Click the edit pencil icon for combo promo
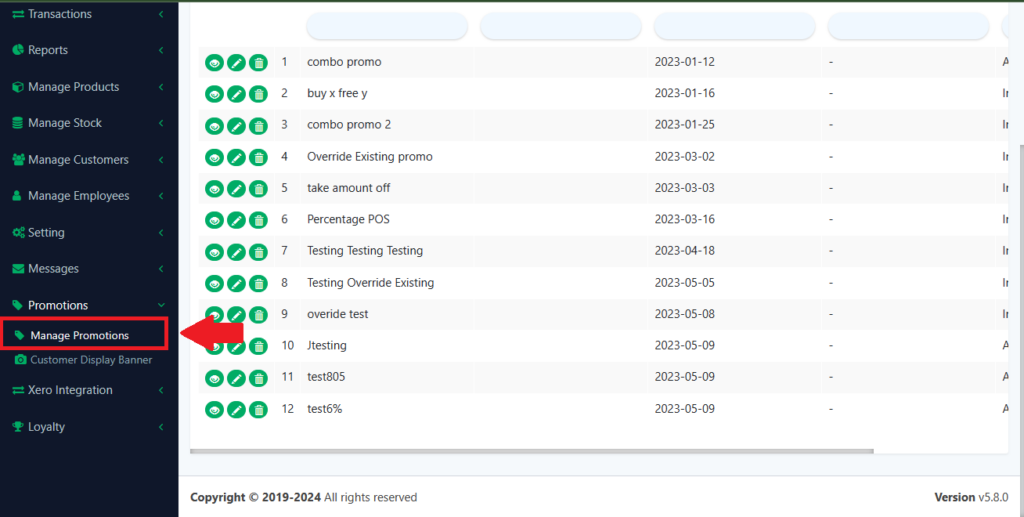 (x=236, y=63)
